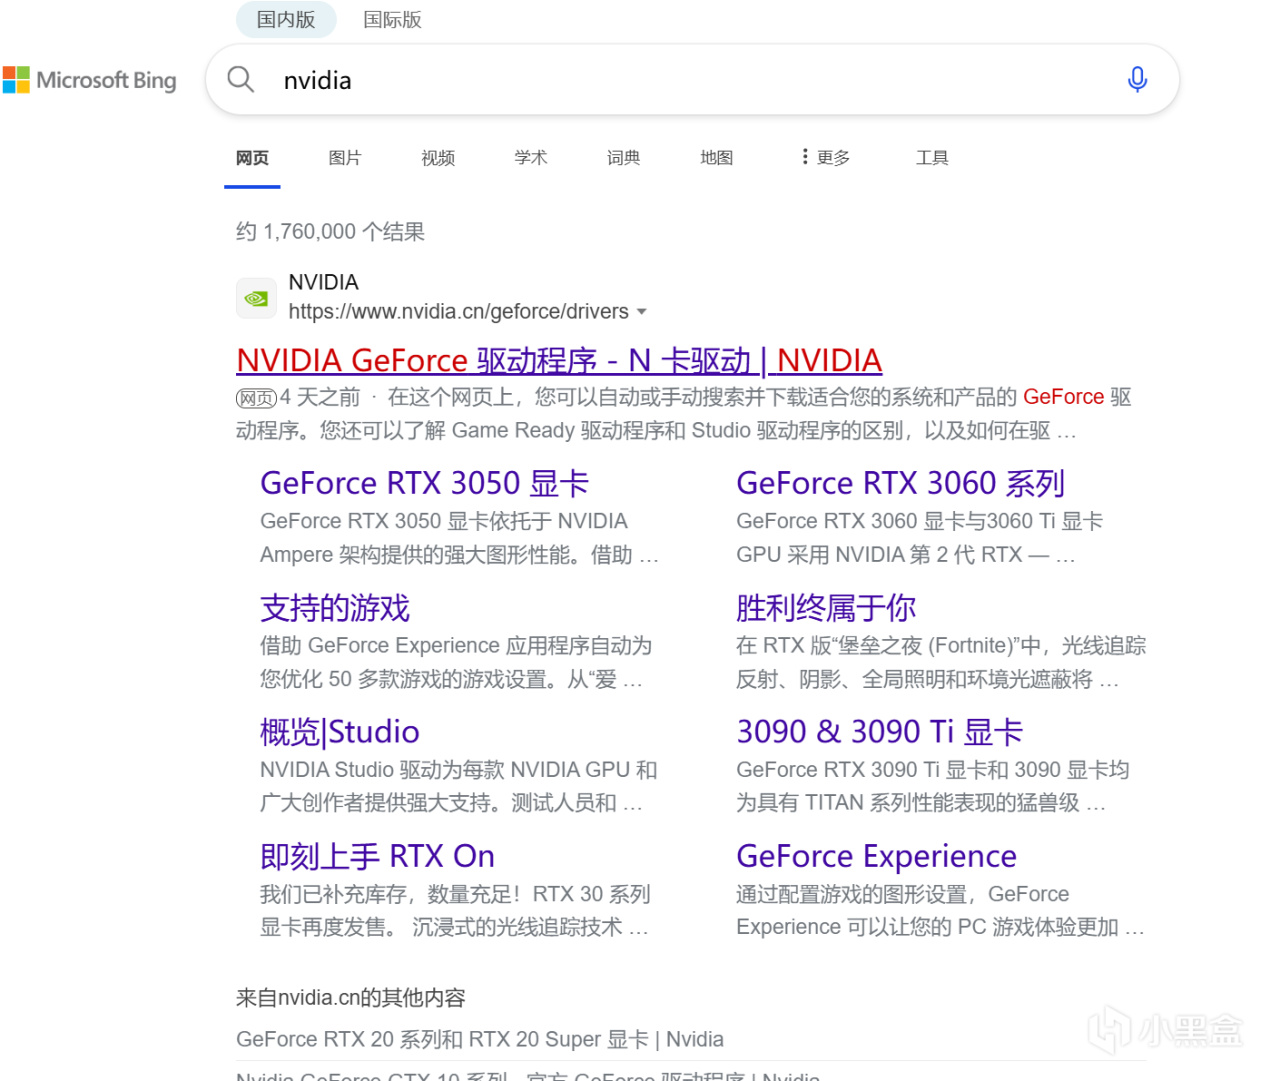Image resolution: width=1280 pixels, height=1081 pixels.
Task: Open the 更多 three-dot menu
Action: click(x=825, y=157)
